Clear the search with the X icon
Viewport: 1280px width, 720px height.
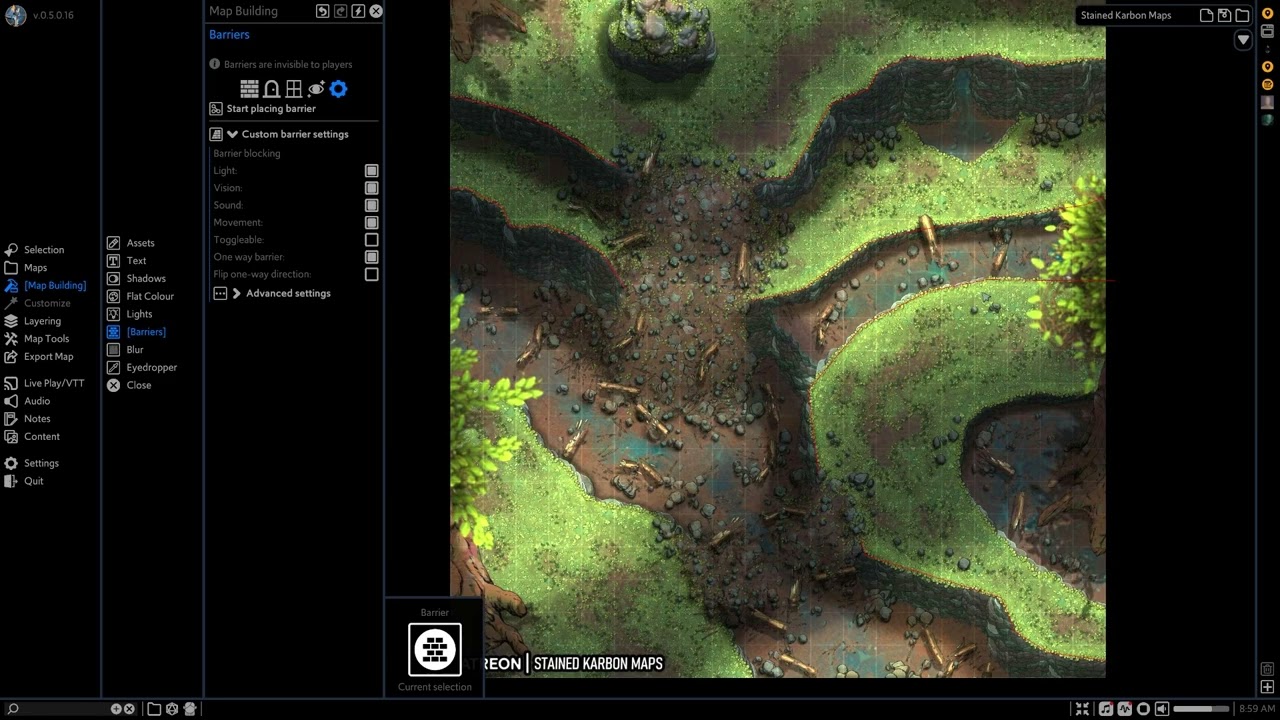click(x=129, y=709)
